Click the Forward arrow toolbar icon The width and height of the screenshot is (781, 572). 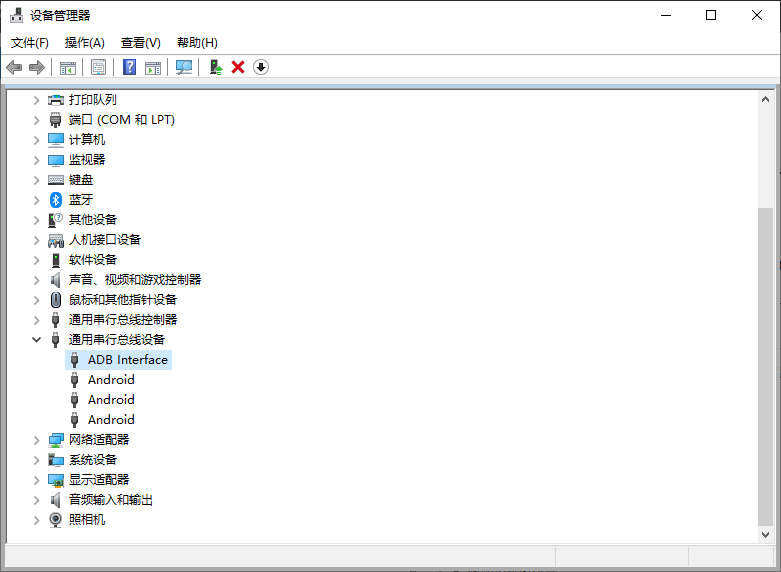[x=37, y=67]
